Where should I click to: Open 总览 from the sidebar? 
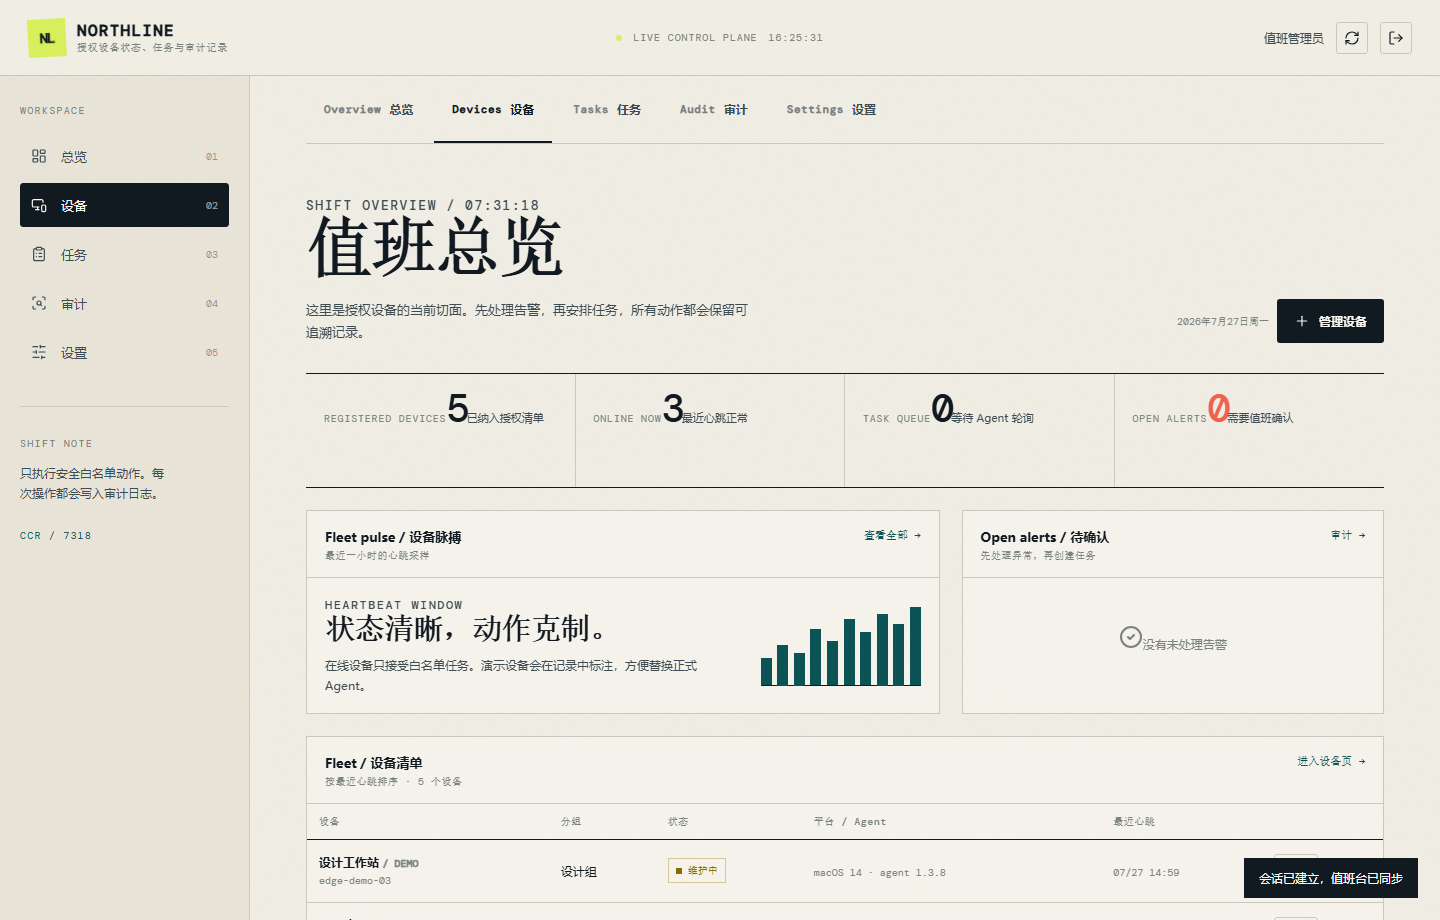(x=124, y=156)
